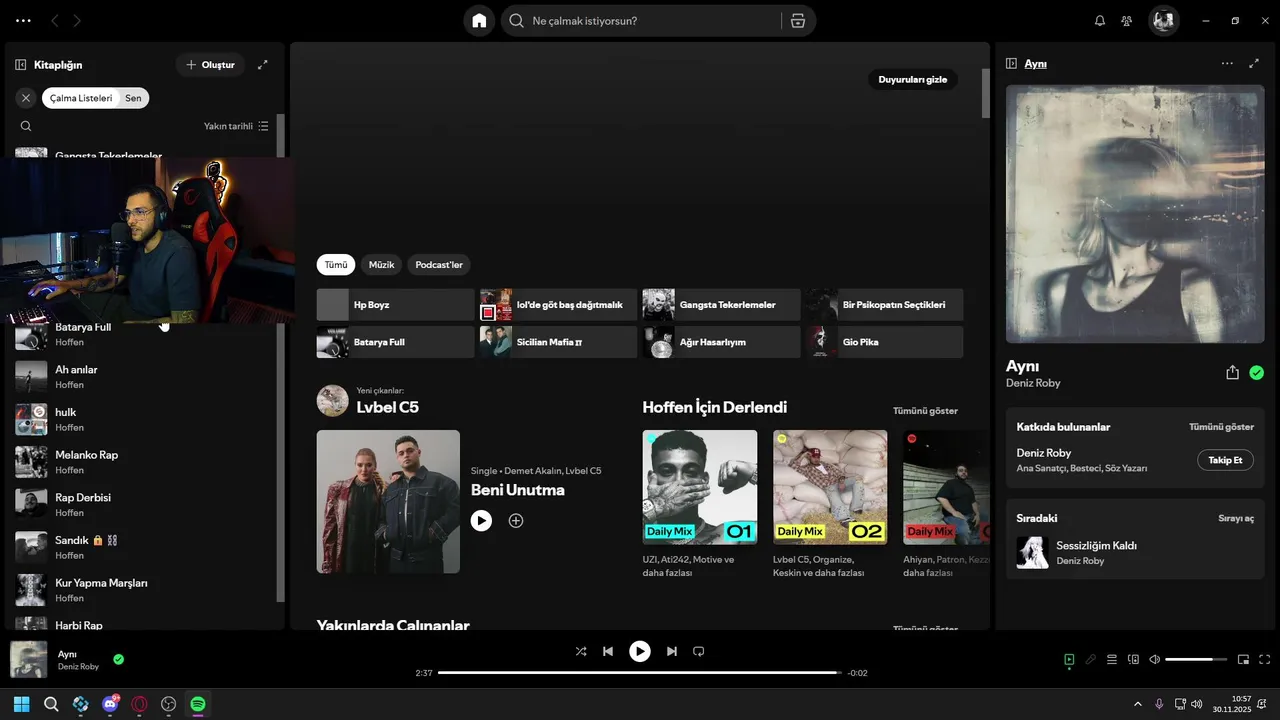Open the Sicilian Mafia shortcut tile
This screenshot has width=1280, height=720.
pyautogui.click(x=558, y=342)
